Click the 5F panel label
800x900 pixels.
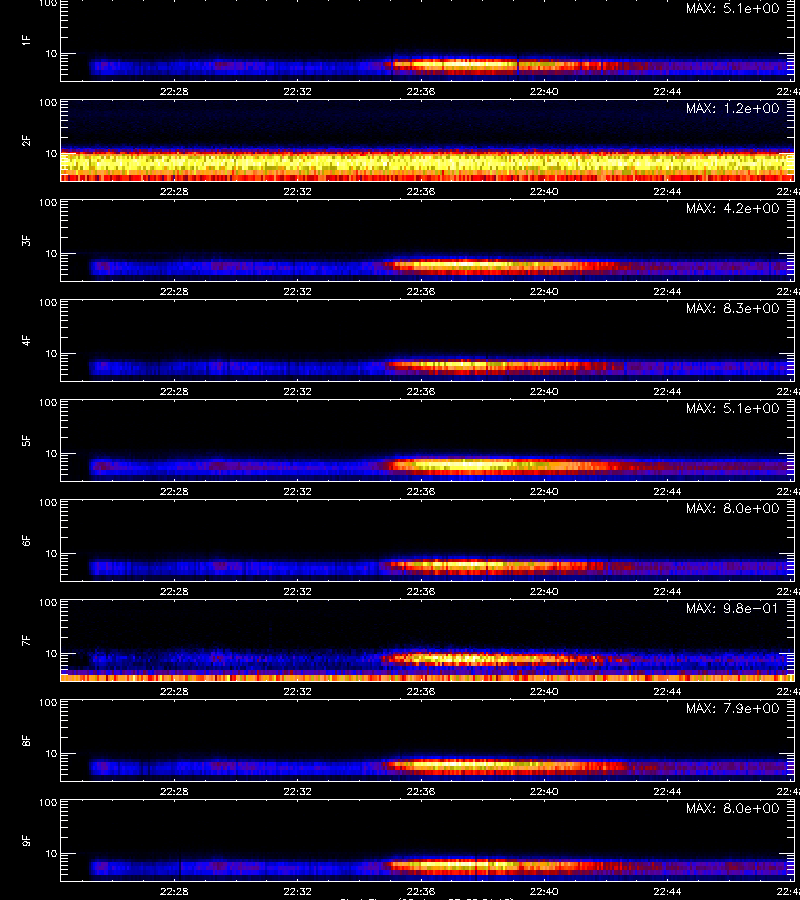tap(26, 441)
